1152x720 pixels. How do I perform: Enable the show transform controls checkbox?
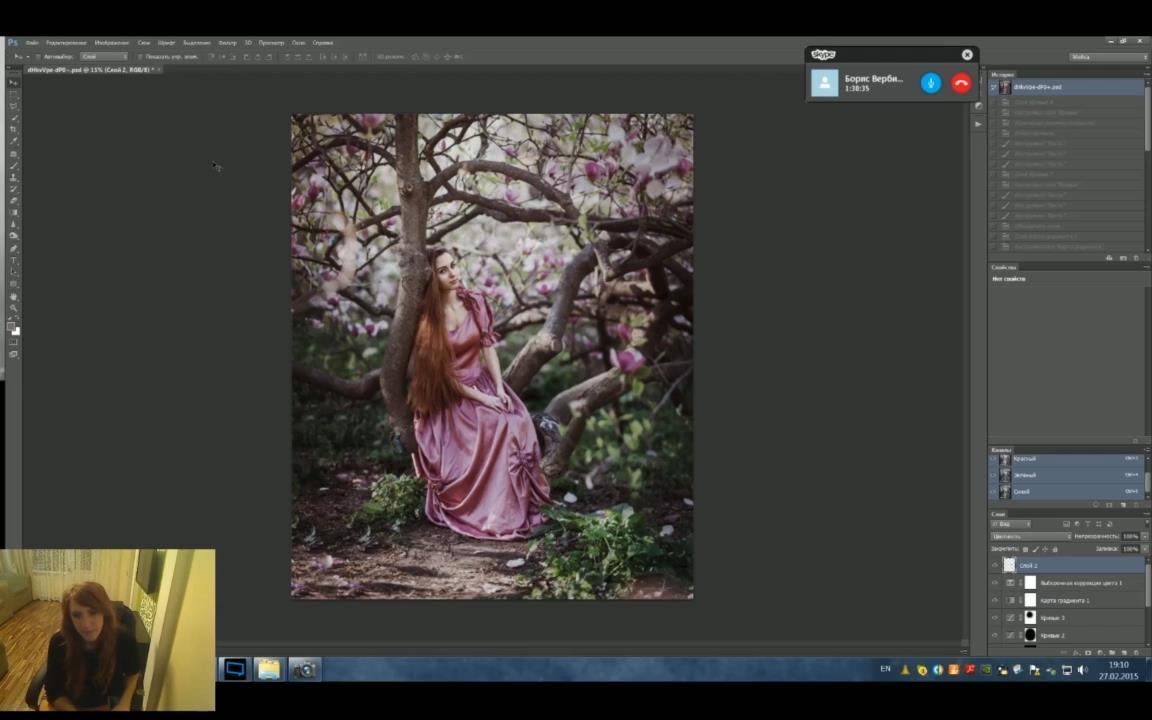coord(140,57)
